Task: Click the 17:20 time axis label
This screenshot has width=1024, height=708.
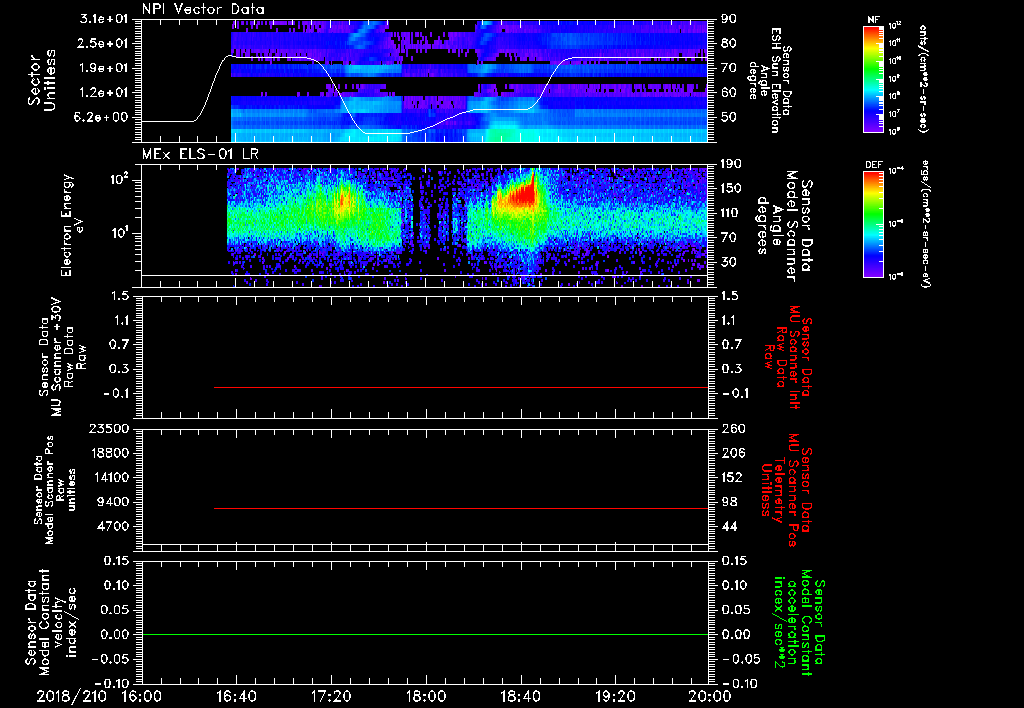Action: pos(331,696)
